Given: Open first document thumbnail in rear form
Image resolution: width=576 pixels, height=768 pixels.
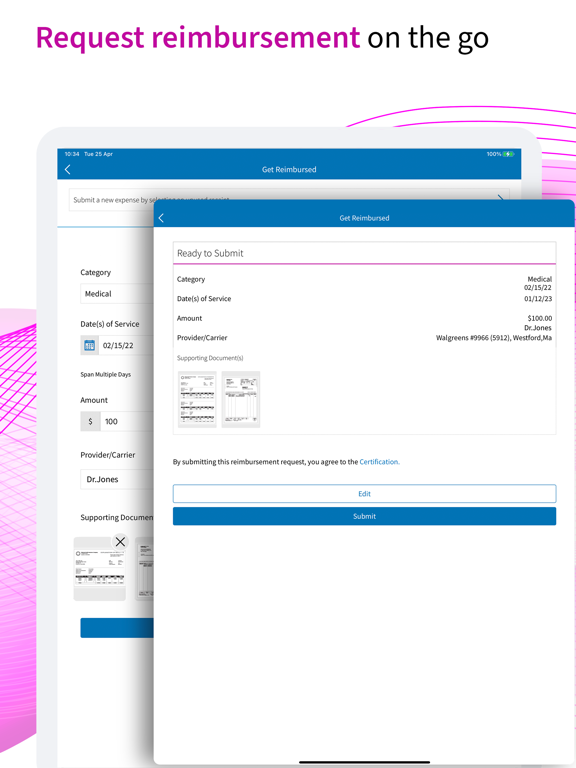Looking at the screenshot, I should click(99, 569).
